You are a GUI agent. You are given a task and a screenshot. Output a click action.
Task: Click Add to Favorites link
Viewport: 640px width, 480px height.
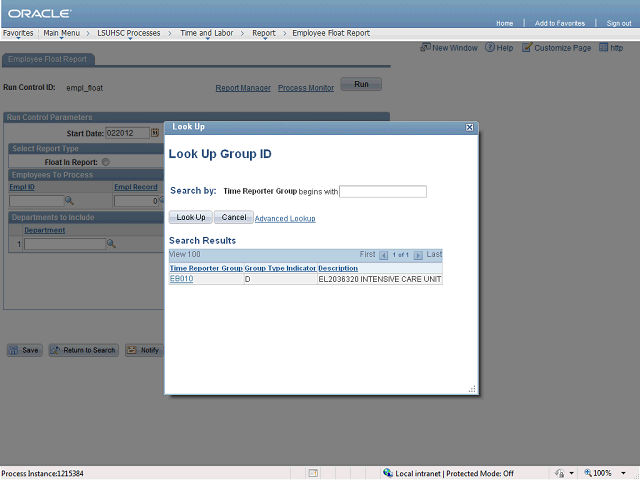[560, 23]
